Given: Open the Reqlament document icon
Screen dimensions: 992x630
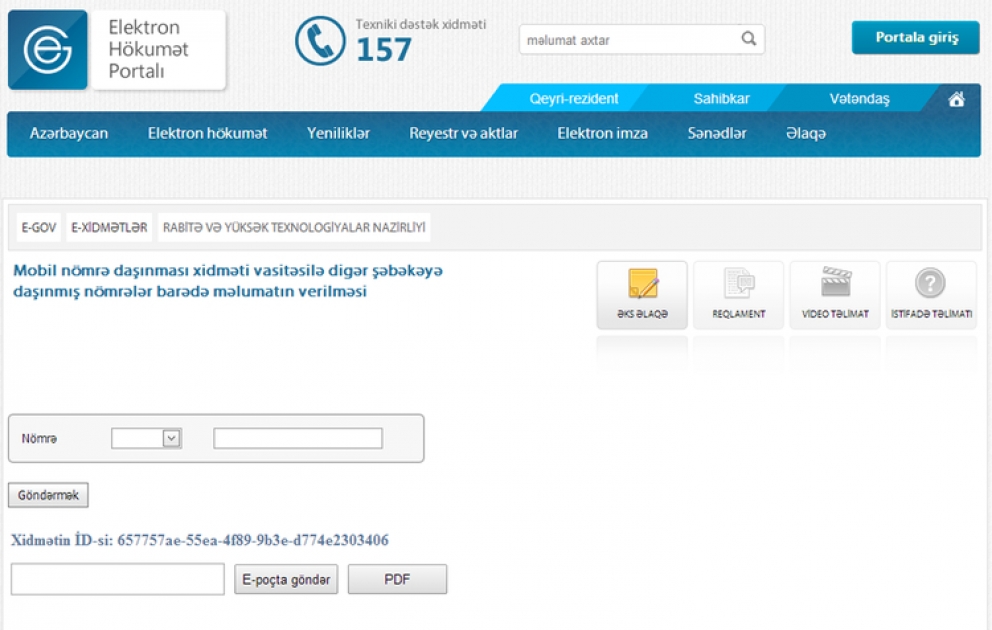Looking at the screenshot, I should point(738,295).
